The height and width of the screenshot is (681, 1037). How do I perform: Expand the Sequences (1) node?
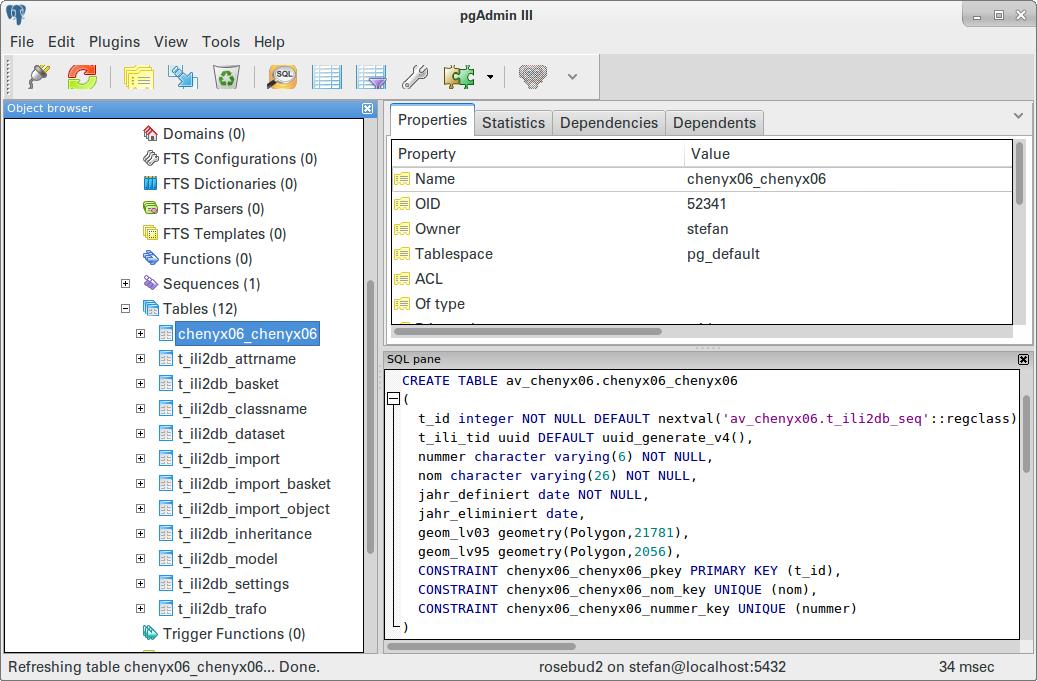(126, 284)
